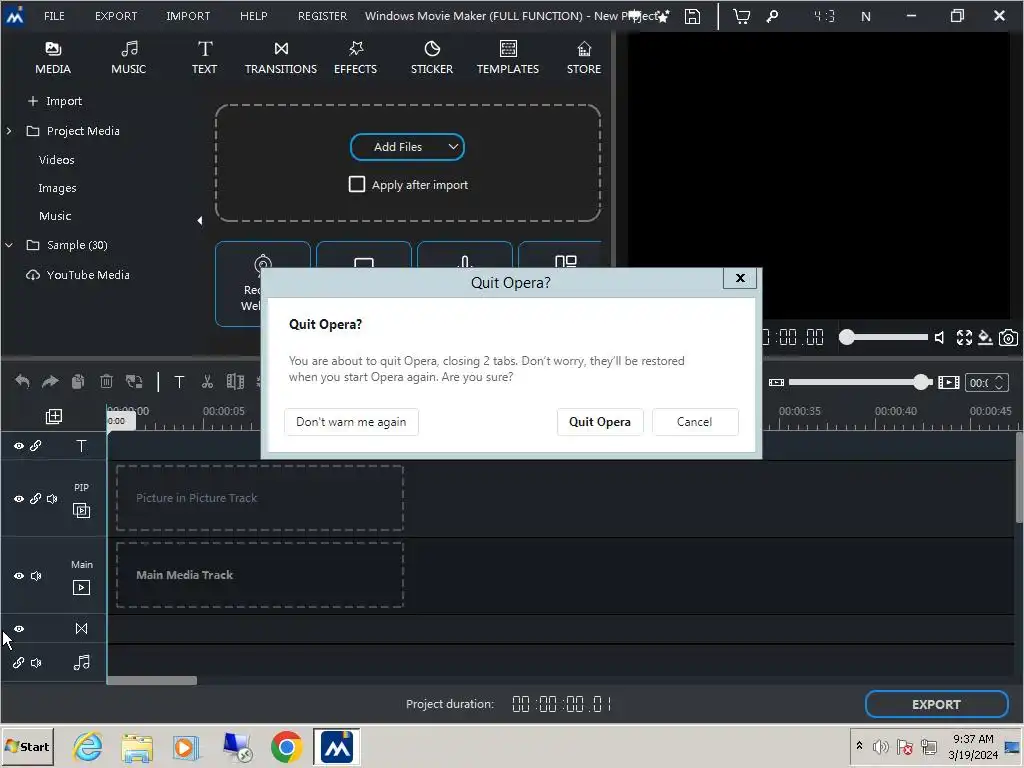Image resolution: width=1024 pixels, height=768 pixels.
Task: Open the EFFECTS tab
Action: [x=355, y=57]
